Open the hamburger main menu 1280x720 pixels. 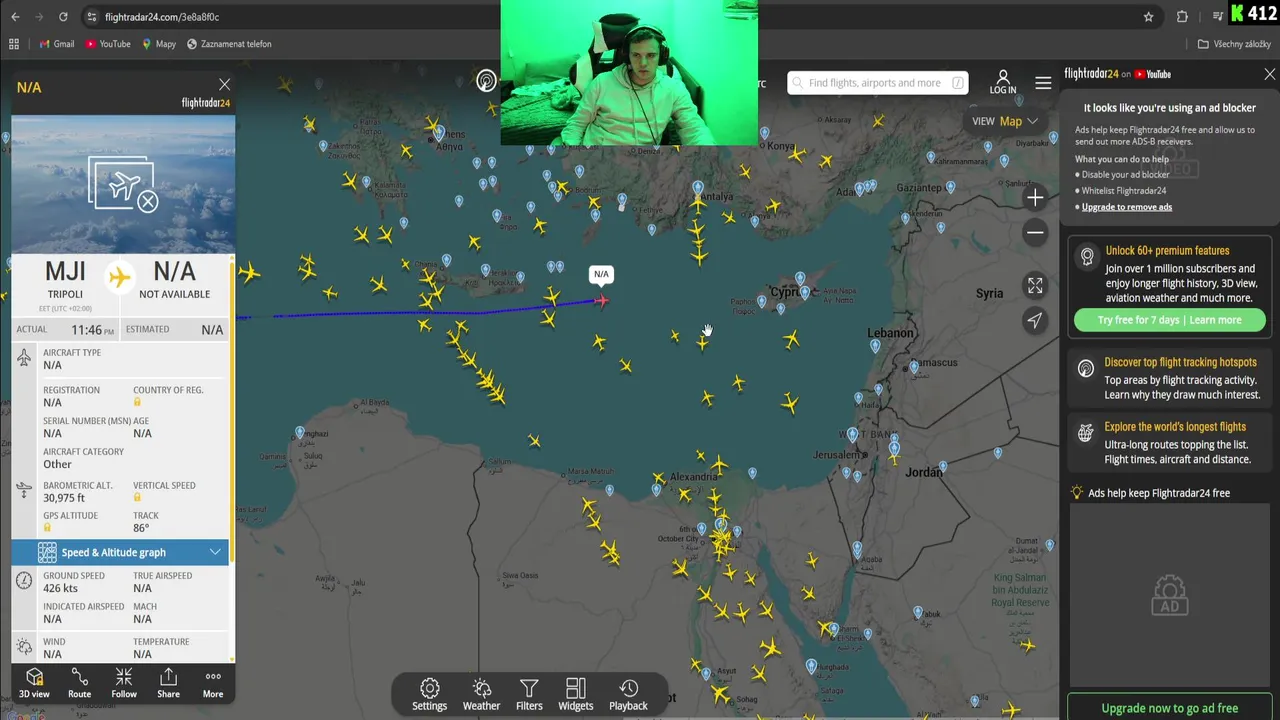click(1043, 83)
